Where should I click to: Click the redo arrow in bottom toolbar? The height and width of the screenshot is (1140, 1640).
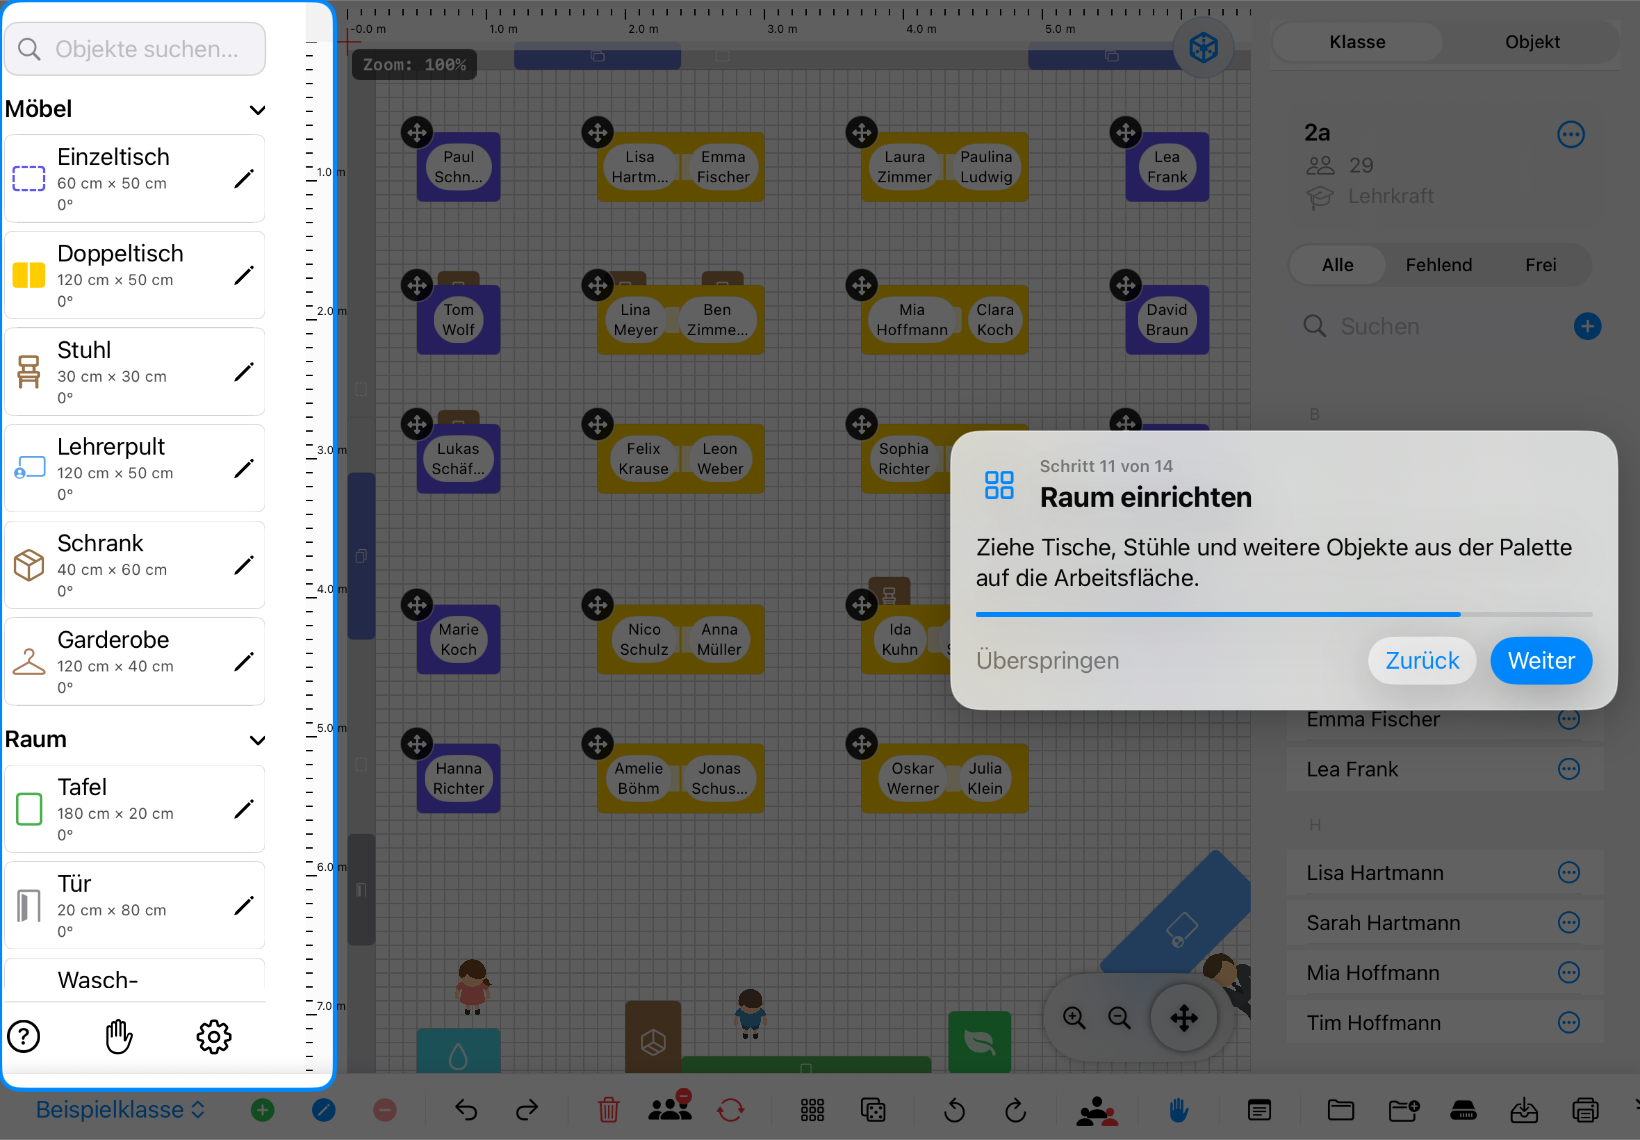point(527,1110)
